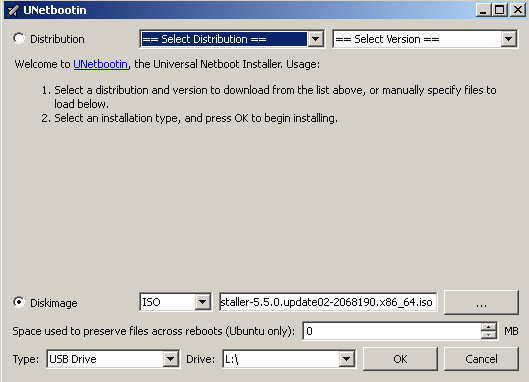Close the UNetbootin window
The image size is (529, 382).
(518, 10)
